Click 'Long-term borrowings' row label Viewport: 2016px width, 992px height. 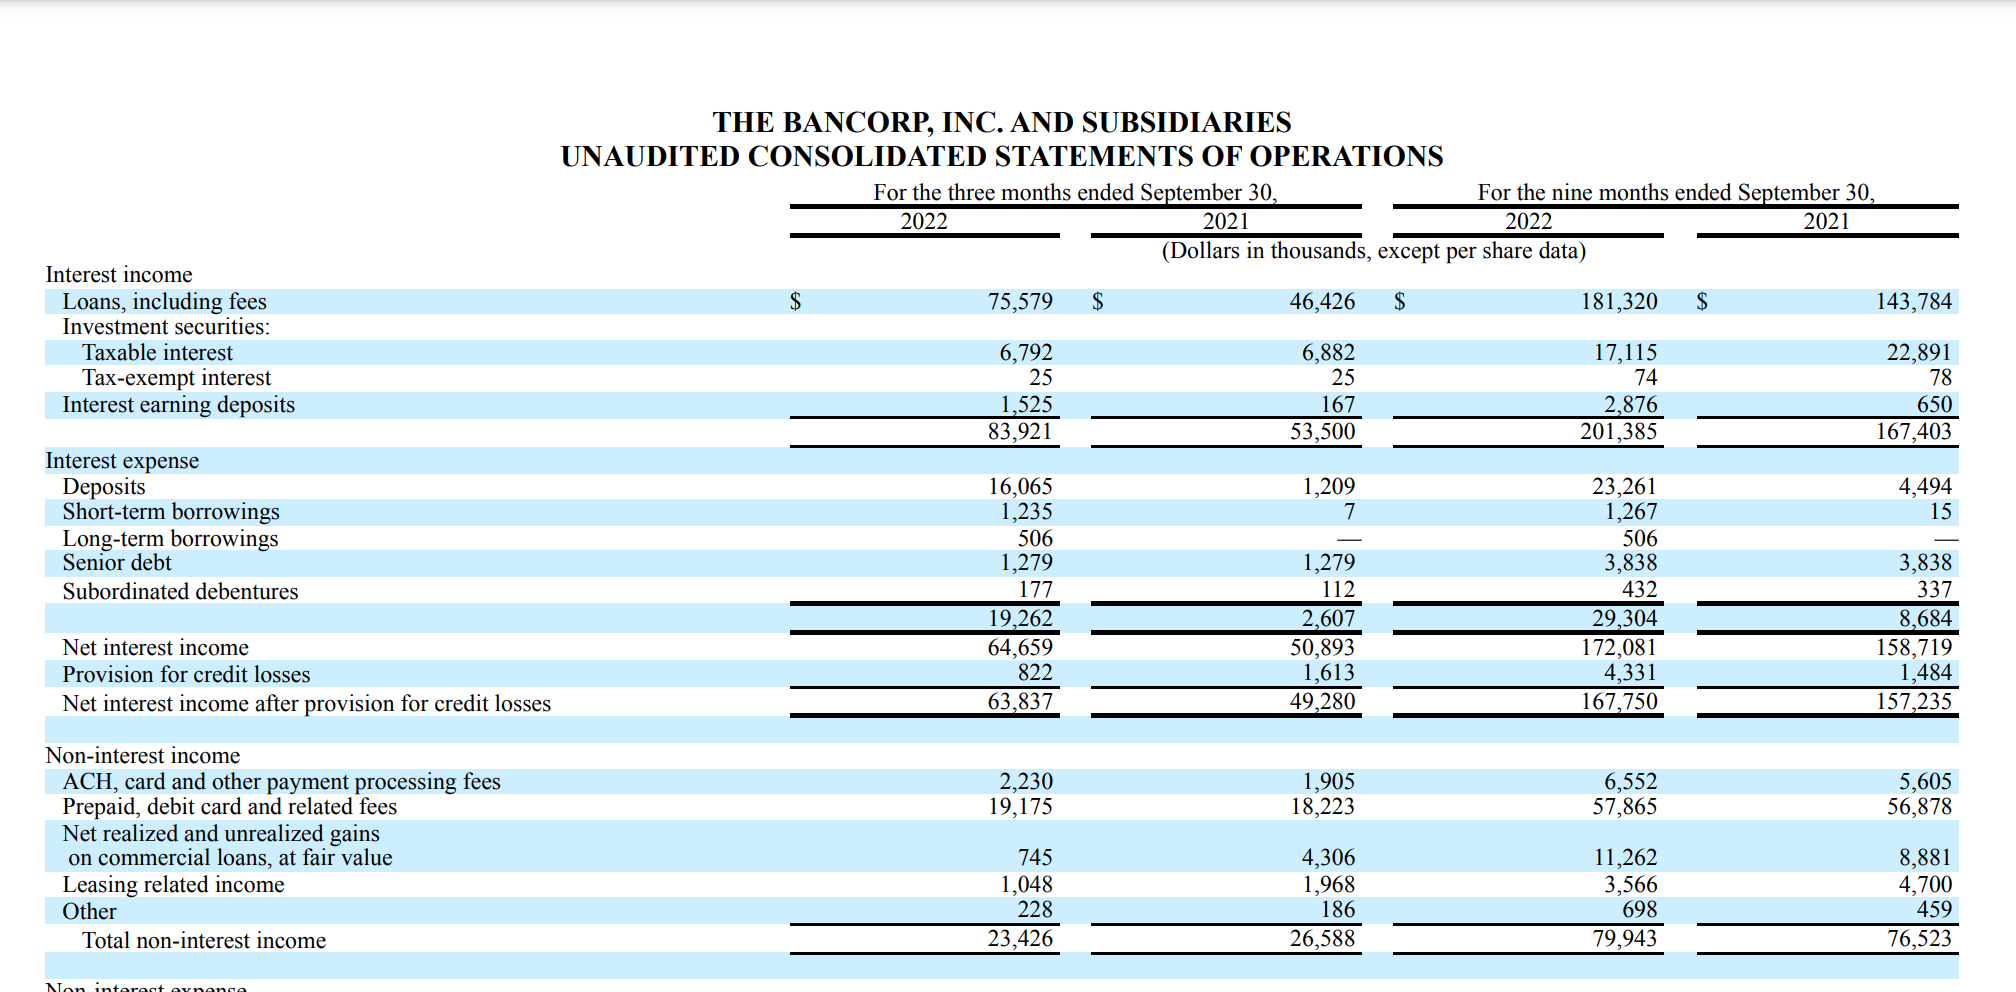tap(170, 538)
